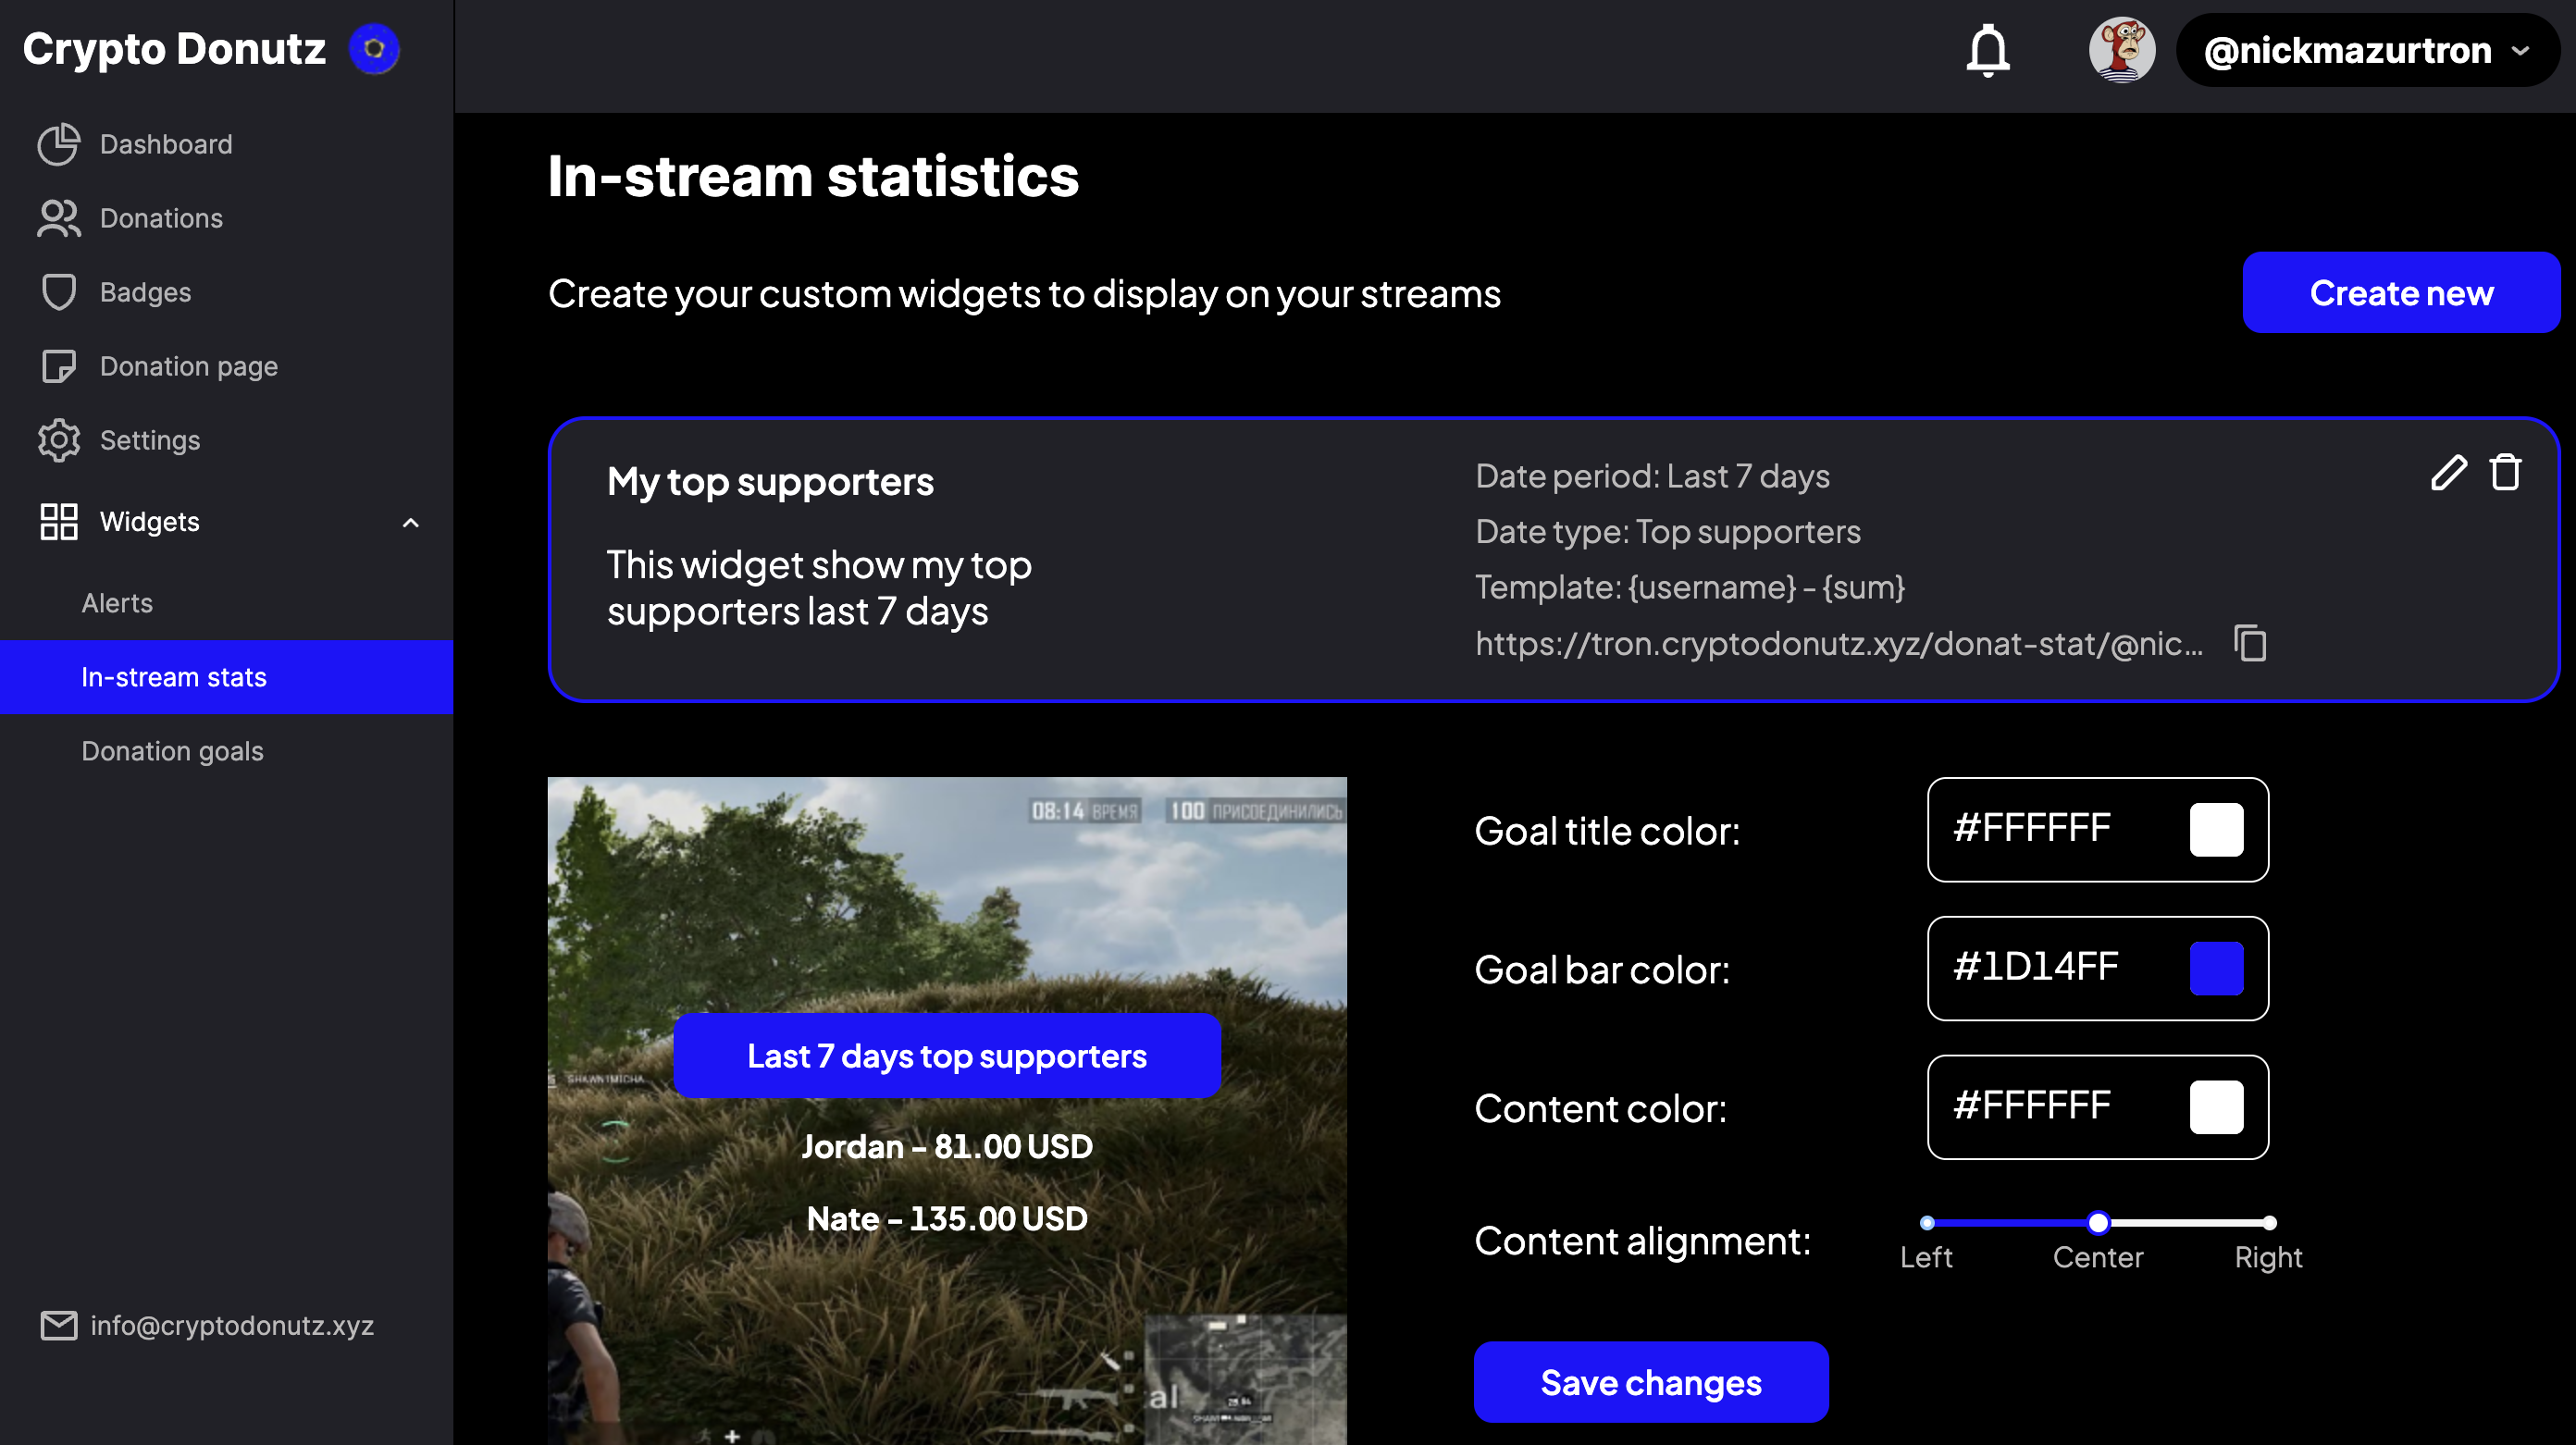
Task: Select the Center alignment handle
Action: point(2098,1222)
